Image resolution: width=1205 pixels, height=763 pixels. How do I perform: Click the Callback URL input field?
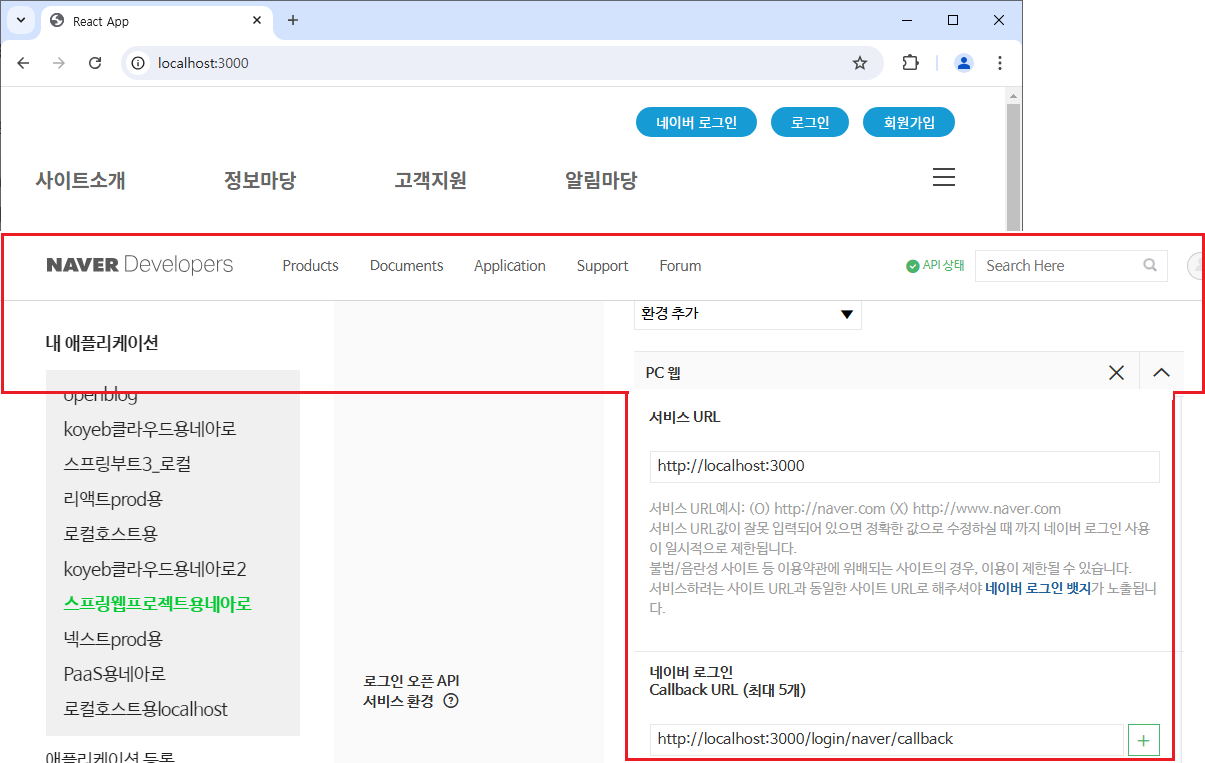coord(886,740)
